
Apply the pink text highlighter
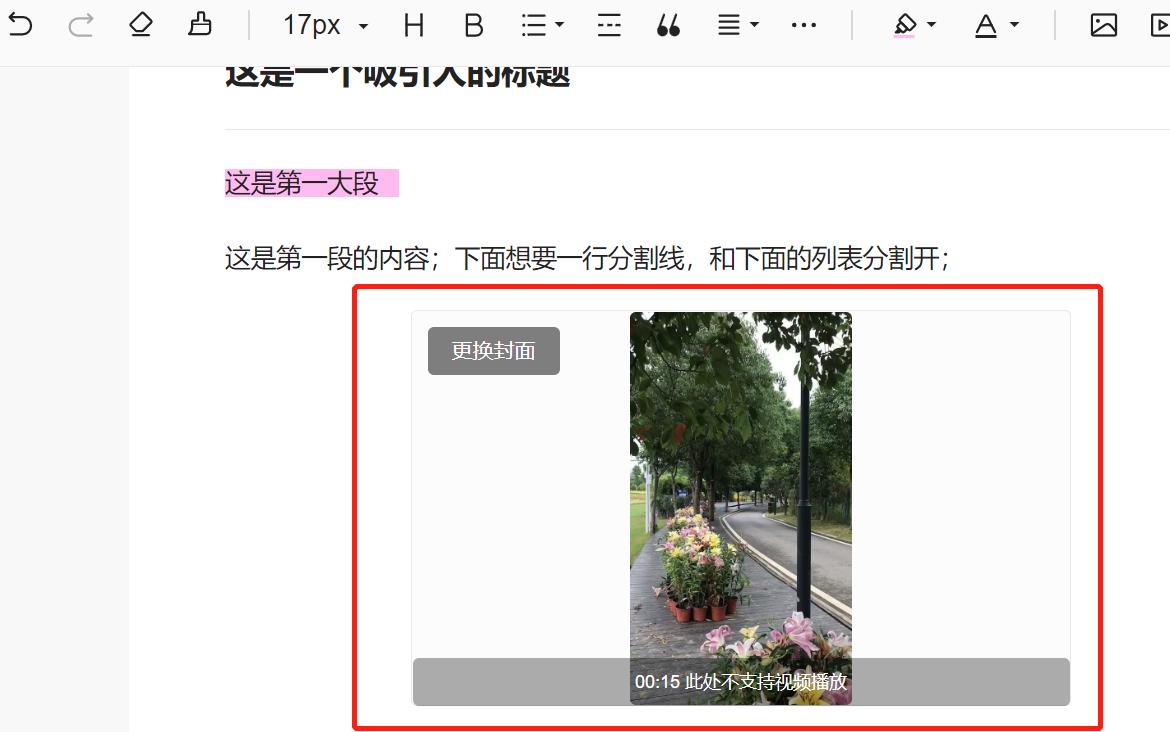coord(906,25)
